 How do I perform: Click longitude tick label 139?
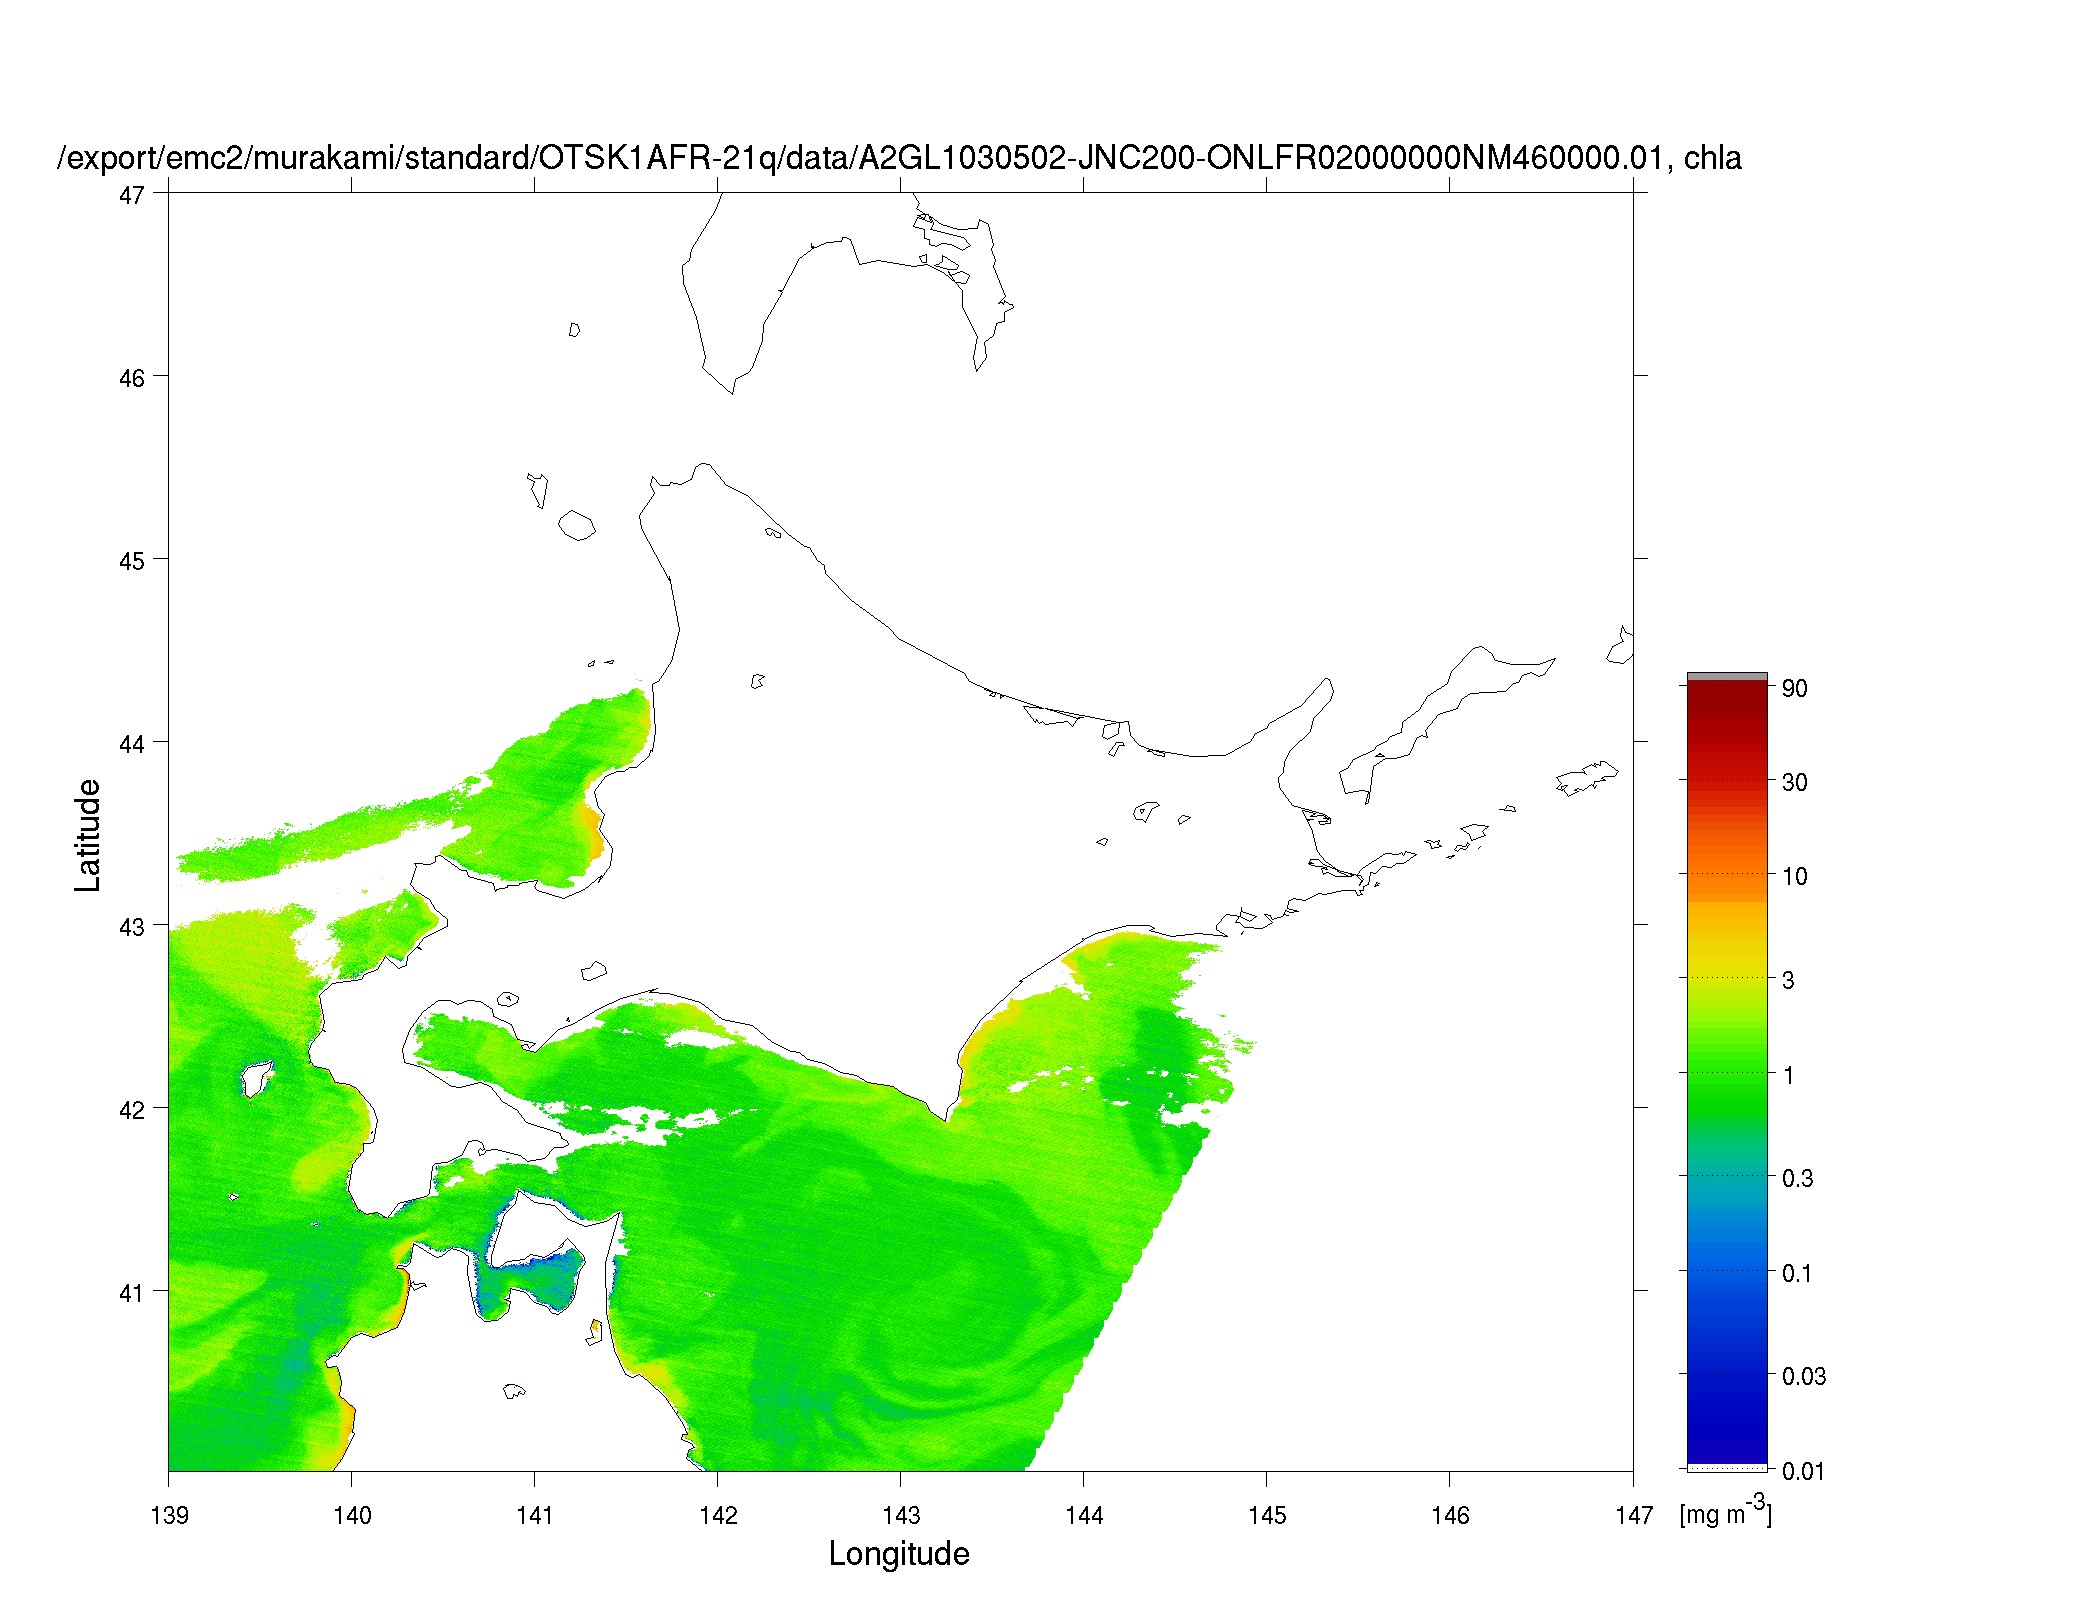pos(169,1515)
